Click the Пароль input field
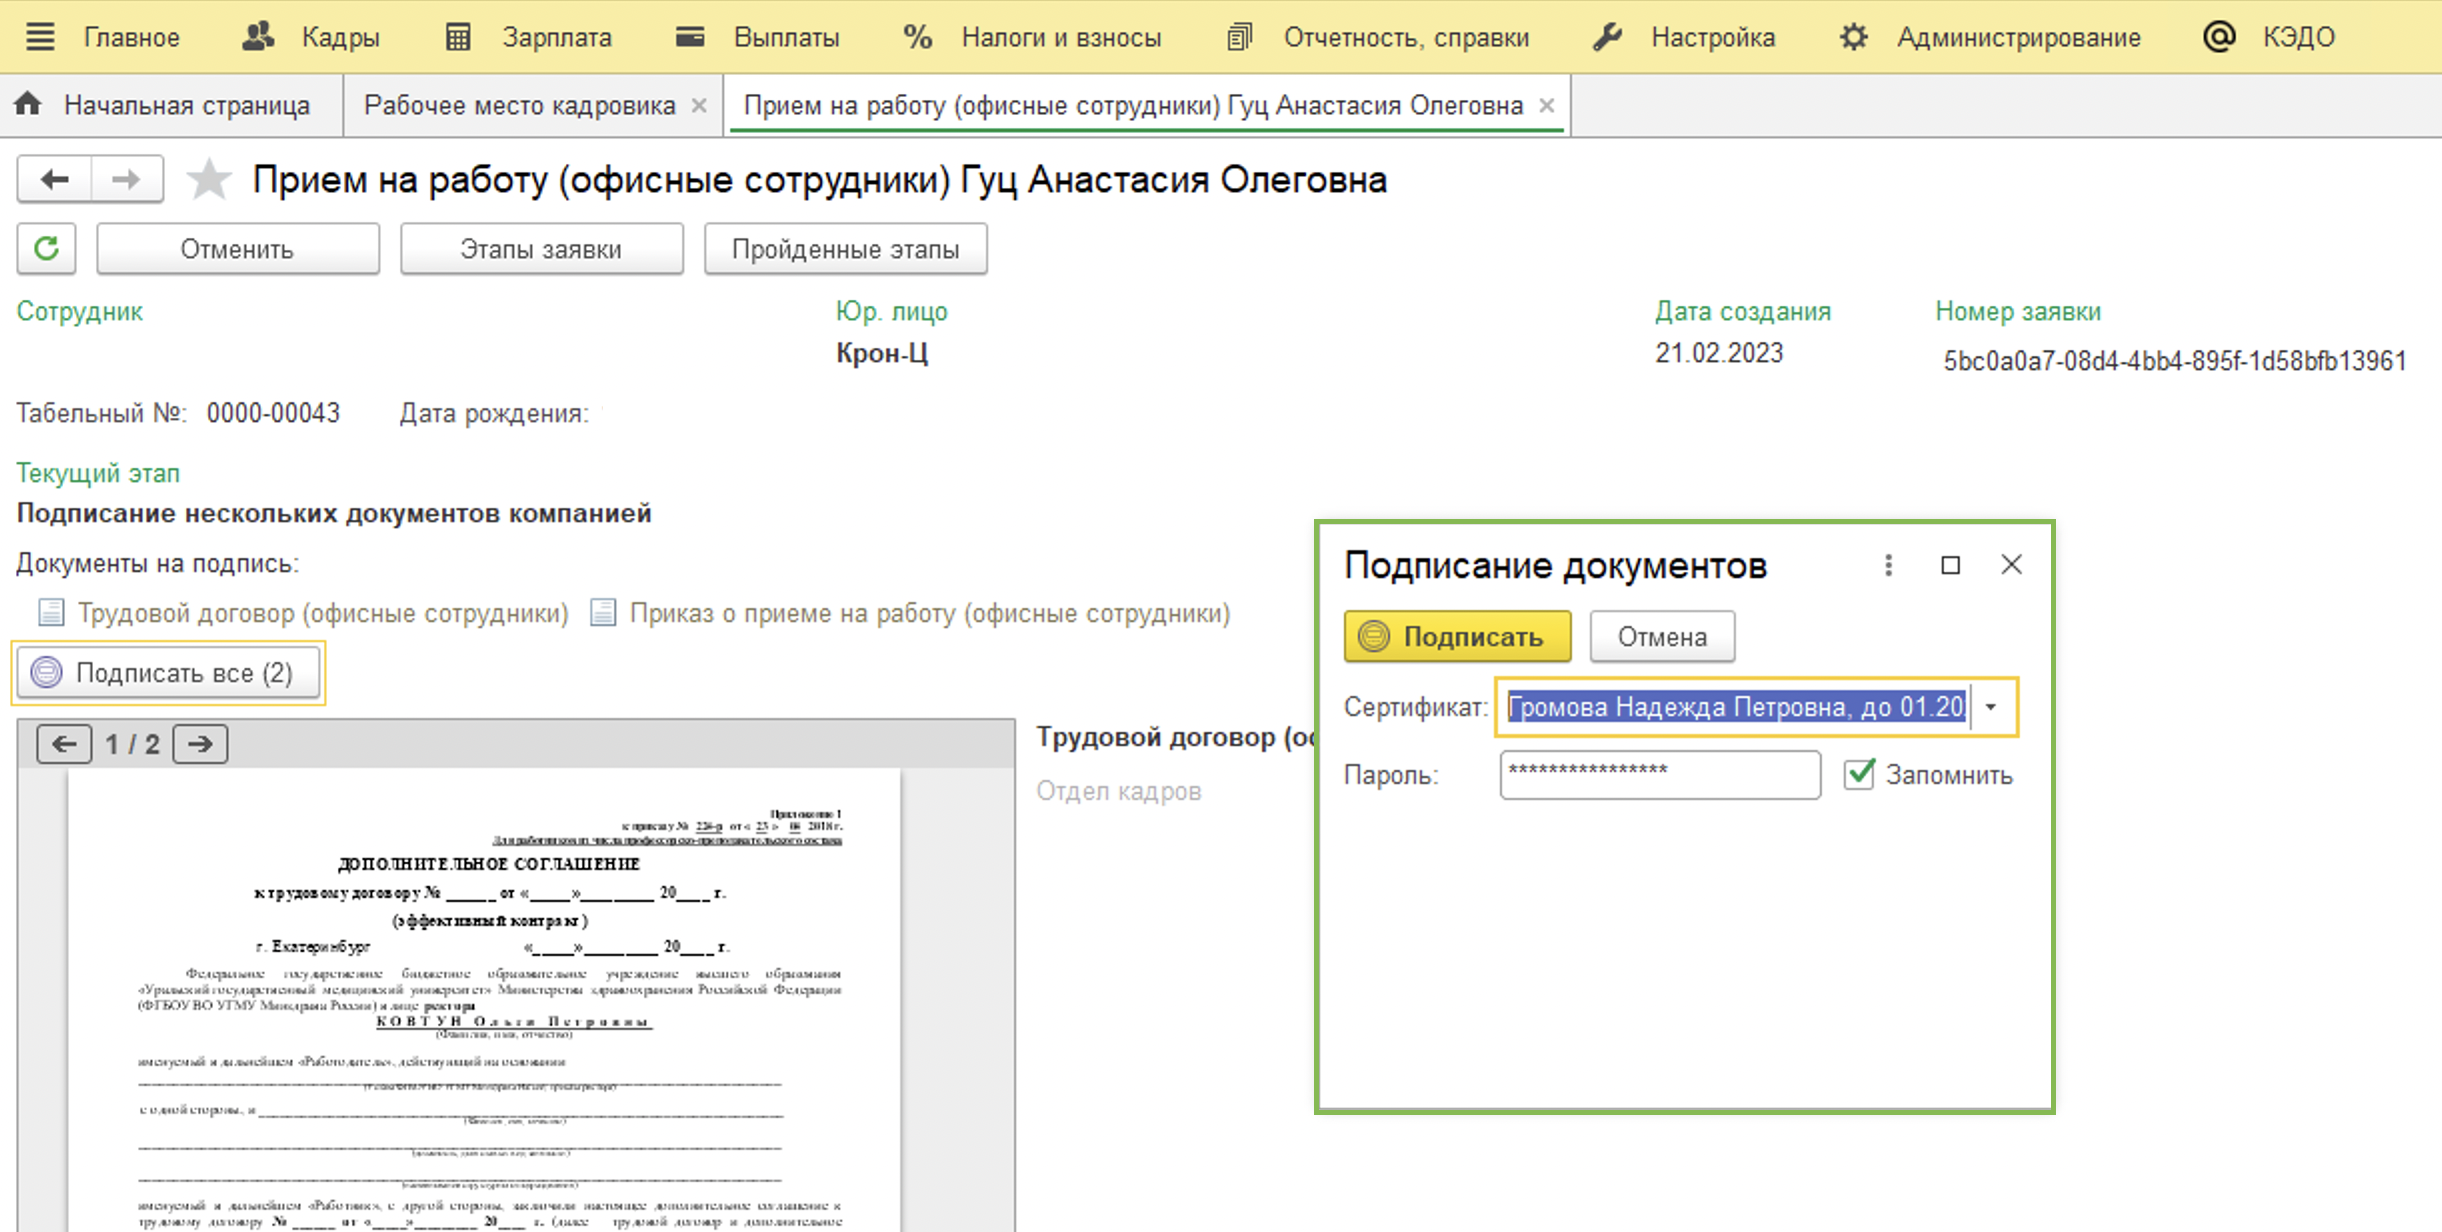The image size is (2442, 1232). tap(1660, 775)
